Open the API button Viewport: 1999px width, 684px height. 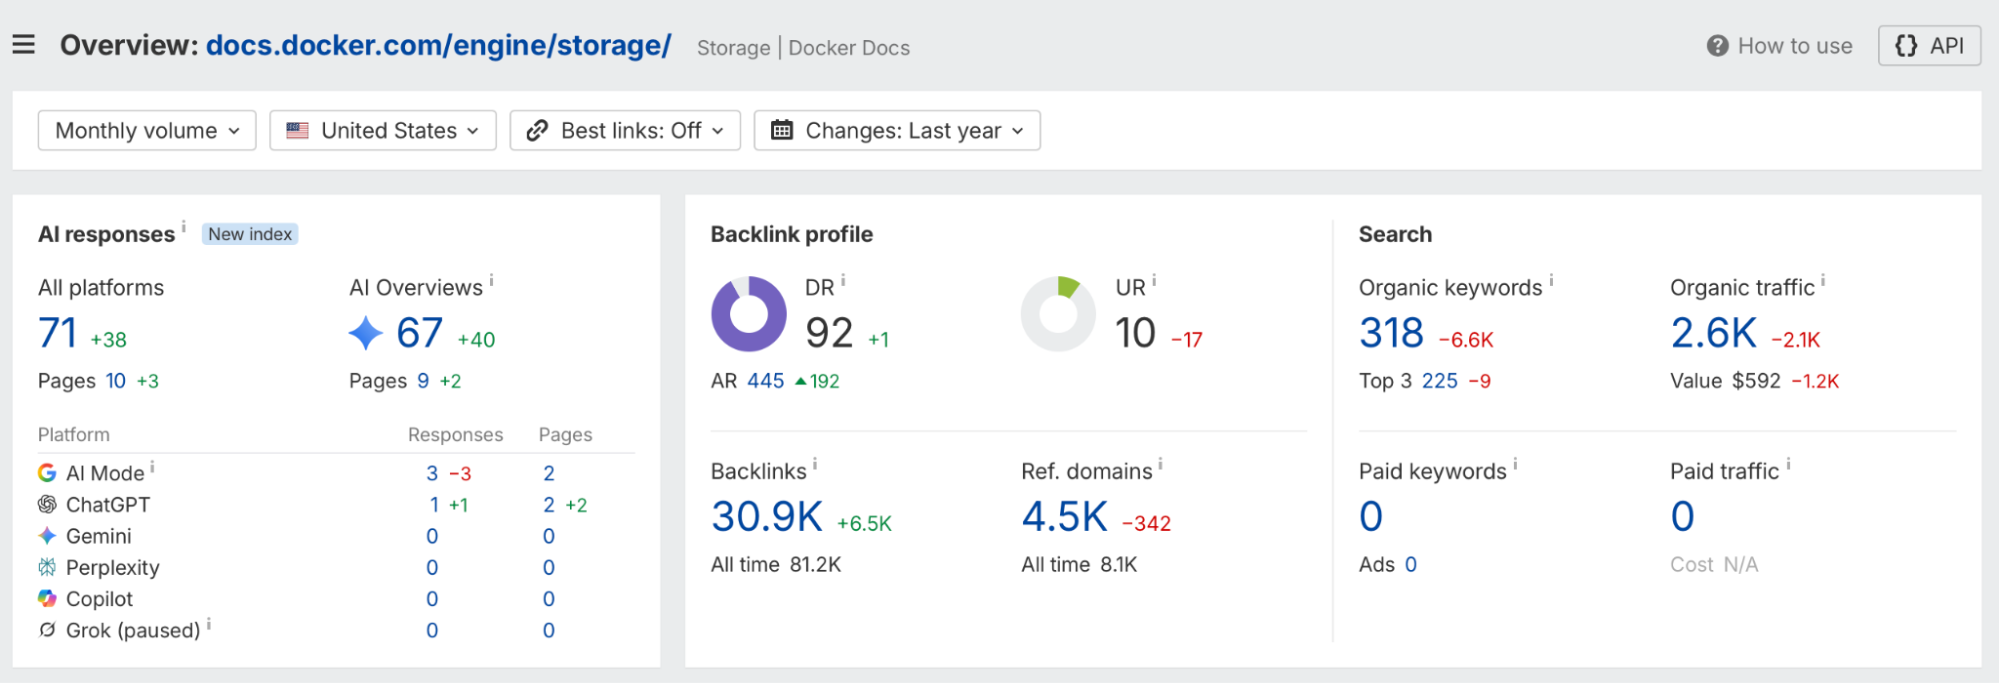click(x=1929, y=46)
